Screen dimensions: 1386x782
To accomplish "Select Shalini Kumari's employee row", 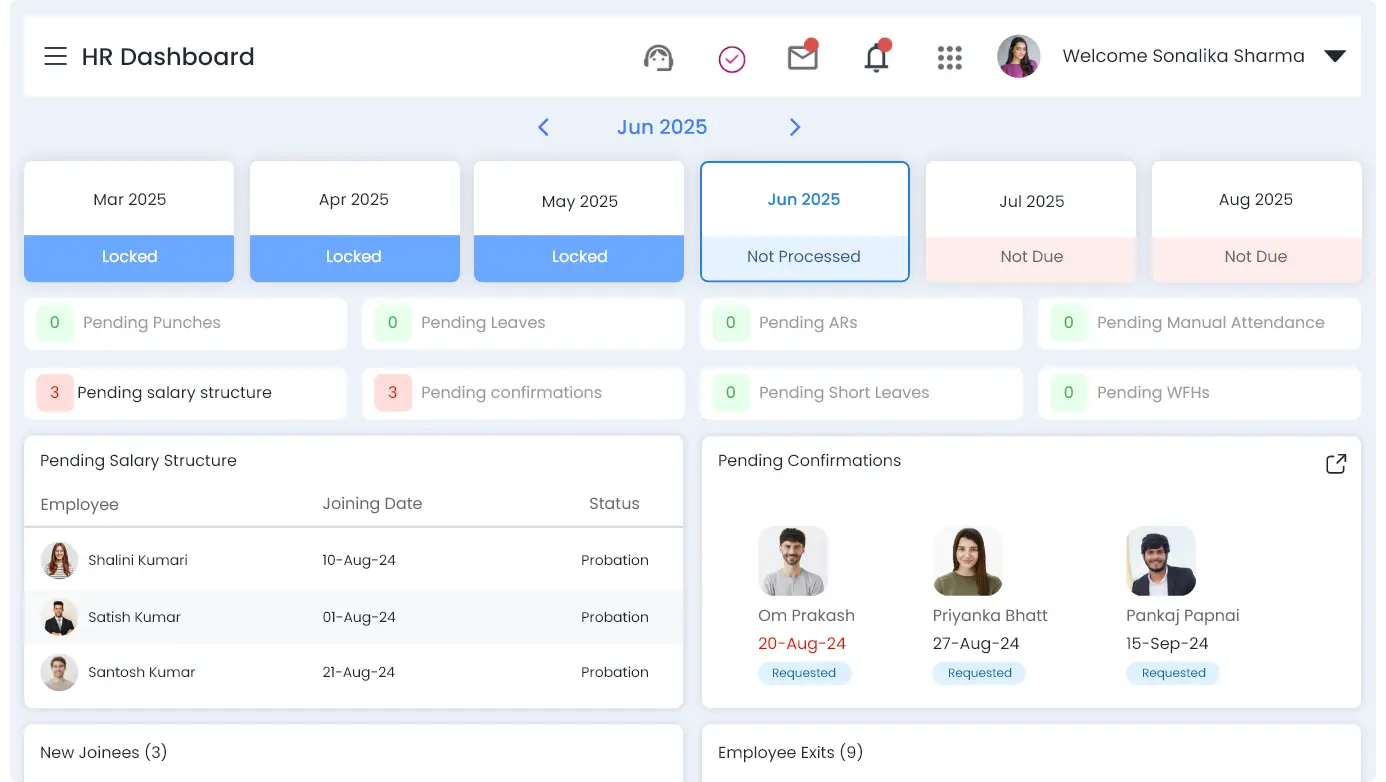I will point(353,561).
